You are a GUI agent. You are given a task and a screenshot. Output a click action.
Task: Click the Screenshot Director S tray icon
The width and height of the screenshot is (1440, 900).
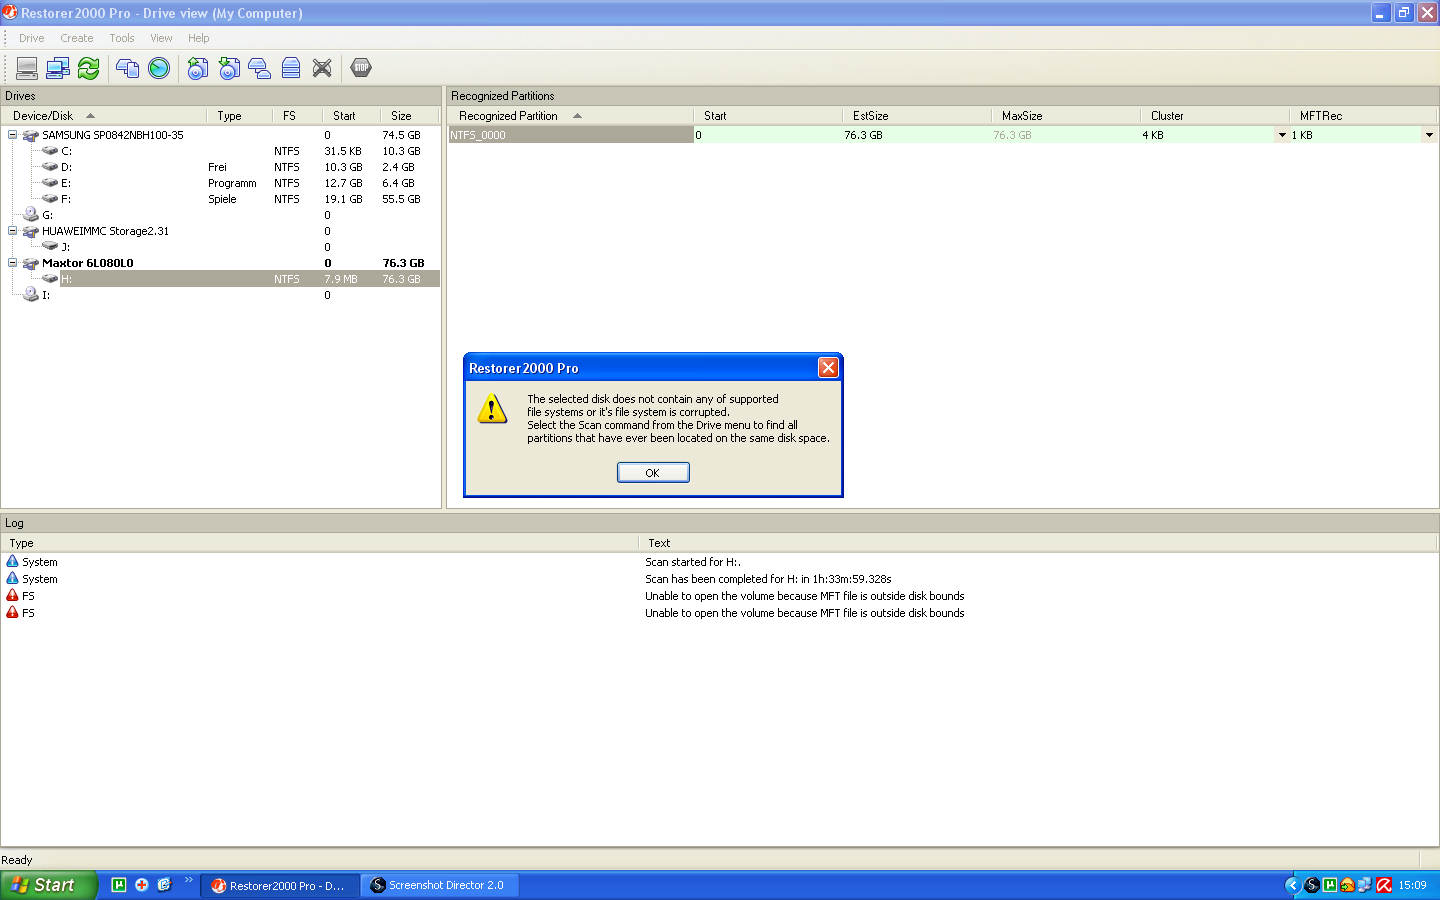coord(1311,885)
